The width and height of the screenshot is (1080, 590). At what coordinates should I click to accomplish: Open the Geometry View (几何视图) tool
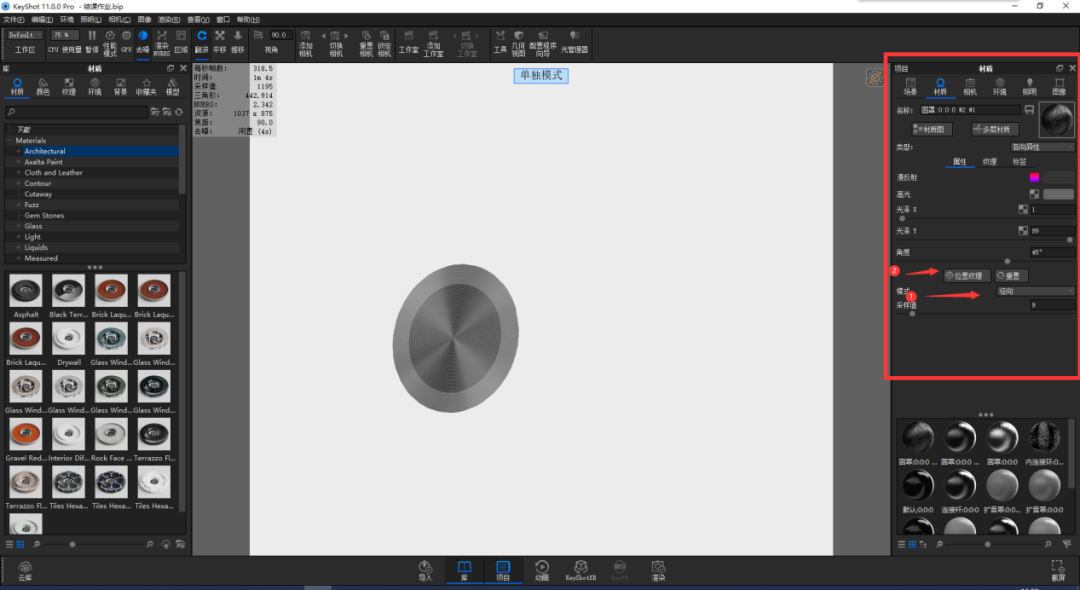tap(518, 43)
